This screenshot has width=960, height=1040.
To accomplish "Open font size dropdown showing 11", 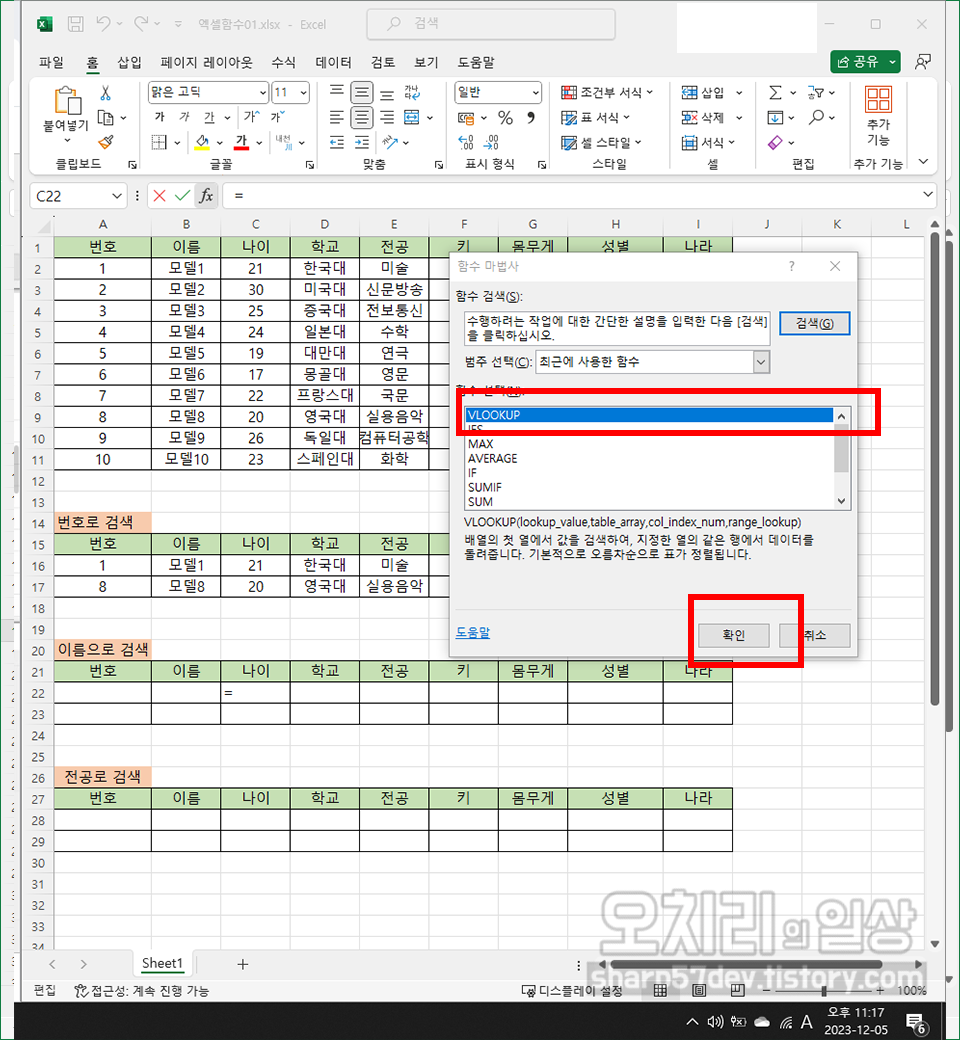I will [x=304, y=93].
